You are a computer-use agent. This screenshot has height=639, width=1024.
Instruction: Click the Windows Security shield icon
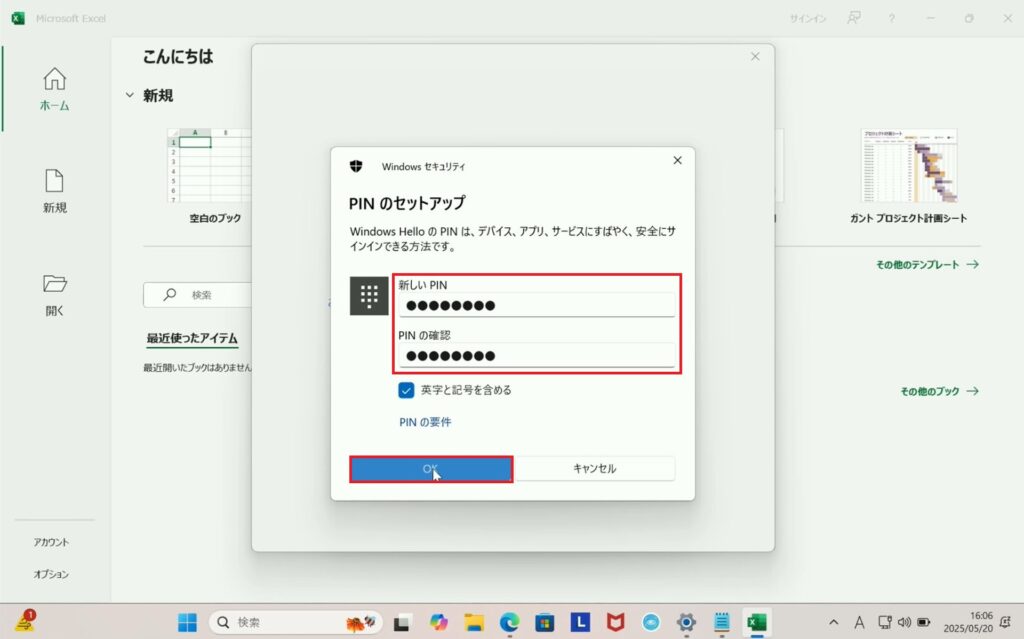[356, 166]
